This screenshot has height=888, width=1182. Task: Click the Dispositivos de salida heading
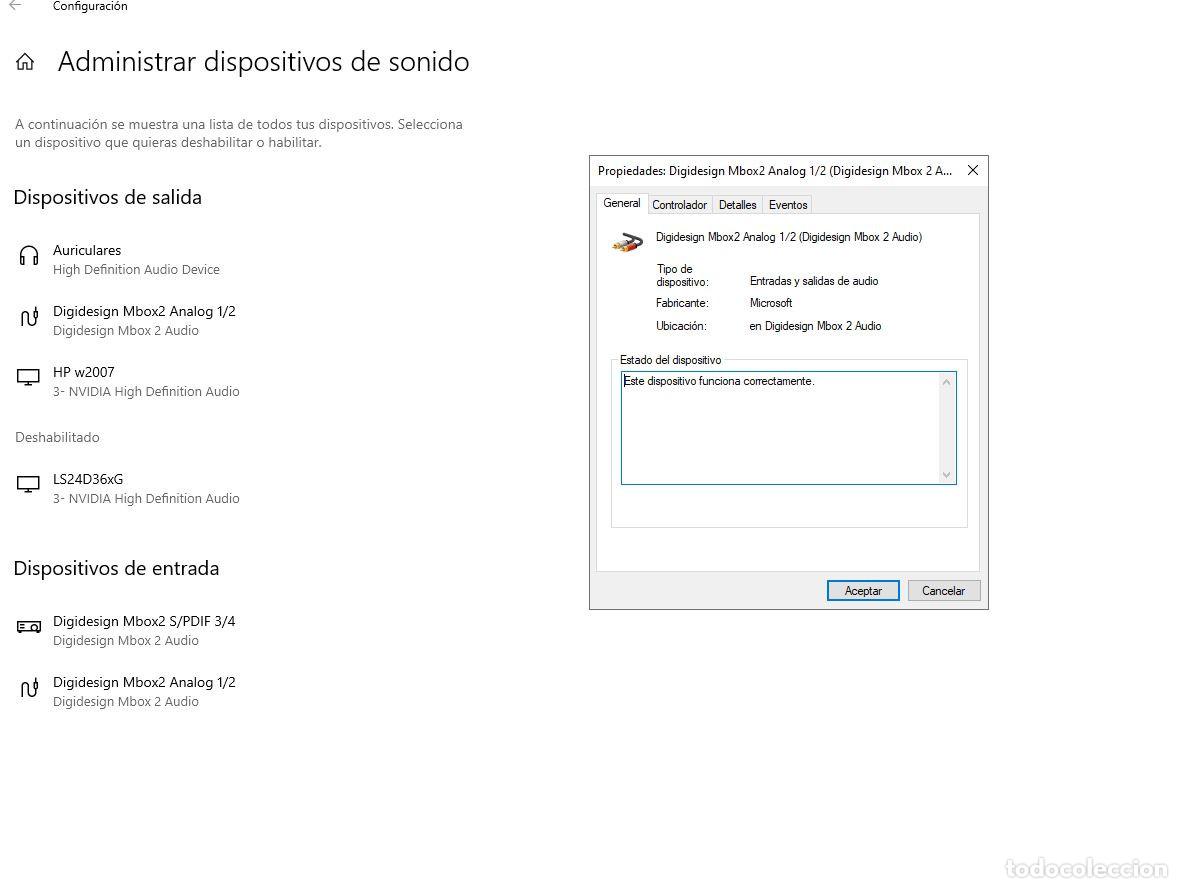(108, 198)
